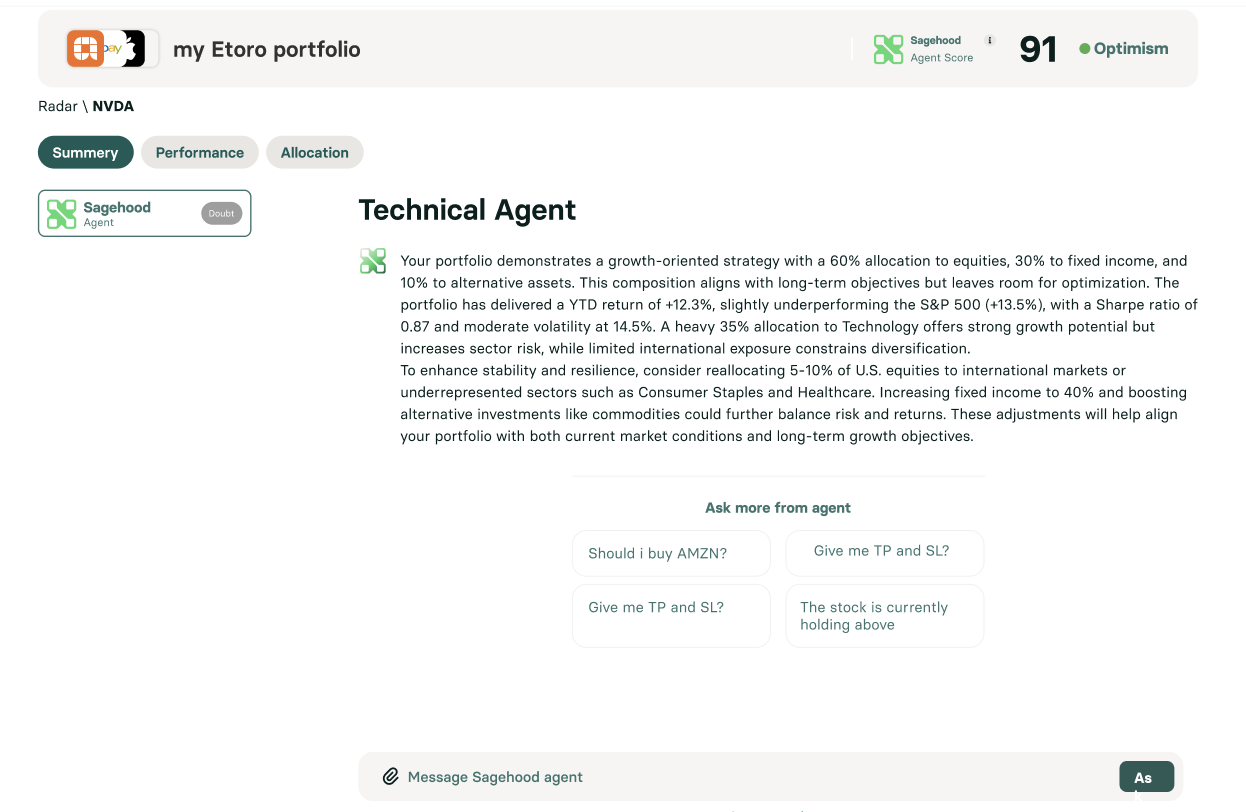
Task: Click the Radar breadcrumb link
Action: point(57,106)
